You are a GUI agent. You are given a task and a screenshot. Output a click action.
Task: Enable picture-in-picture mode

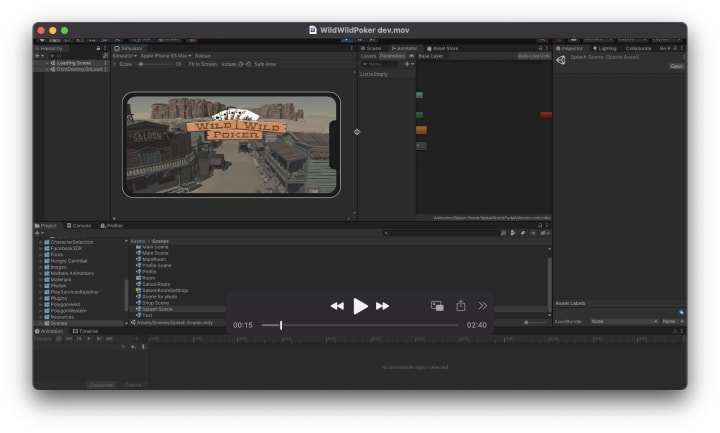[437, 306]
